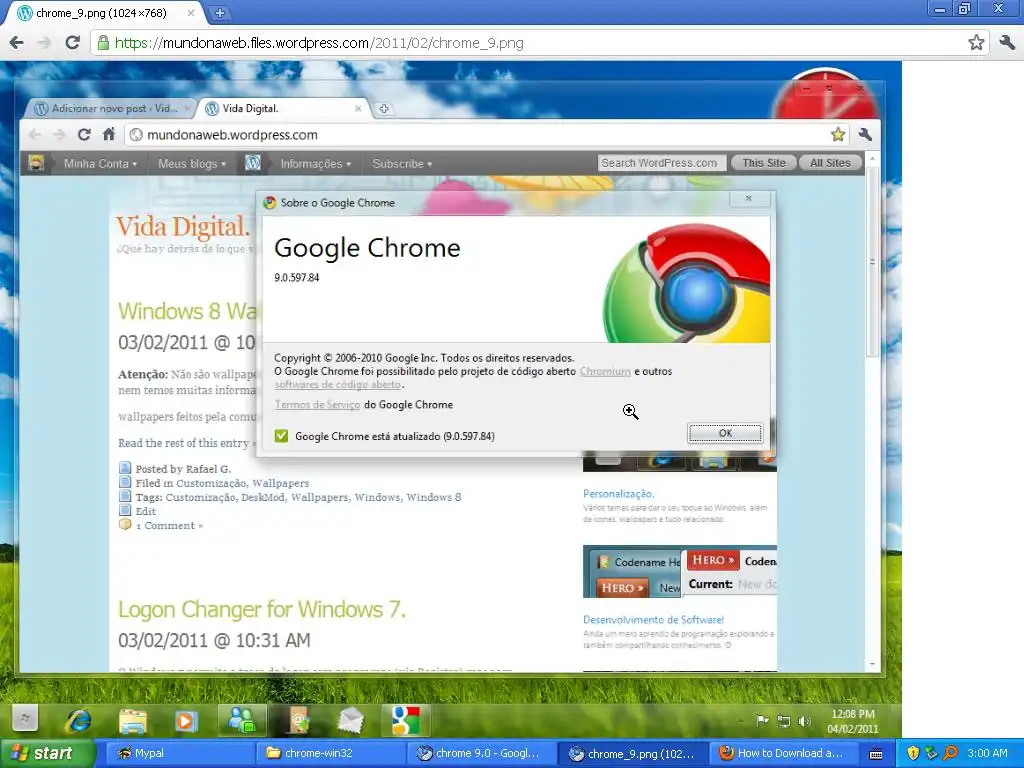1024x768 pixels.
Task: Click the Vida Digital. tab in pictured browser
Action: (284, 108)
